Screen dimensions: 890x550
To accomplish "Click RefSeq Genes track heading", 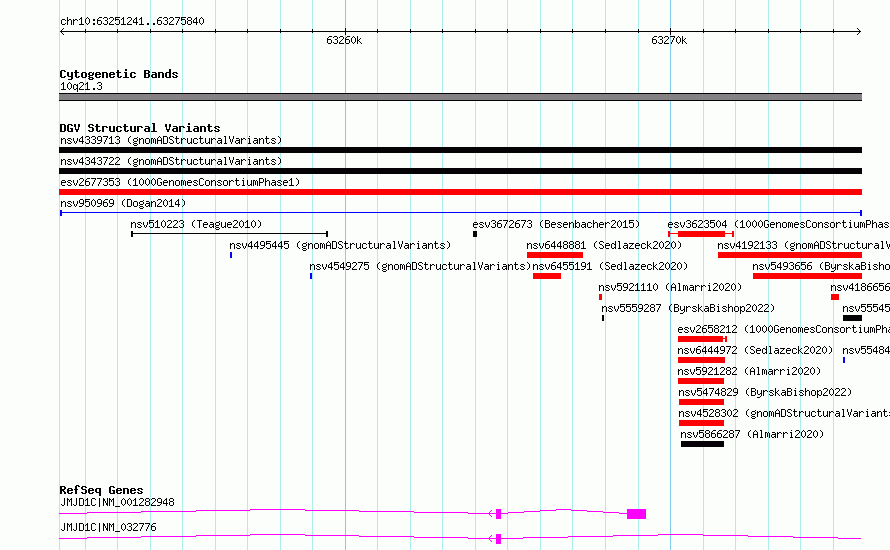I will (101, 490).
